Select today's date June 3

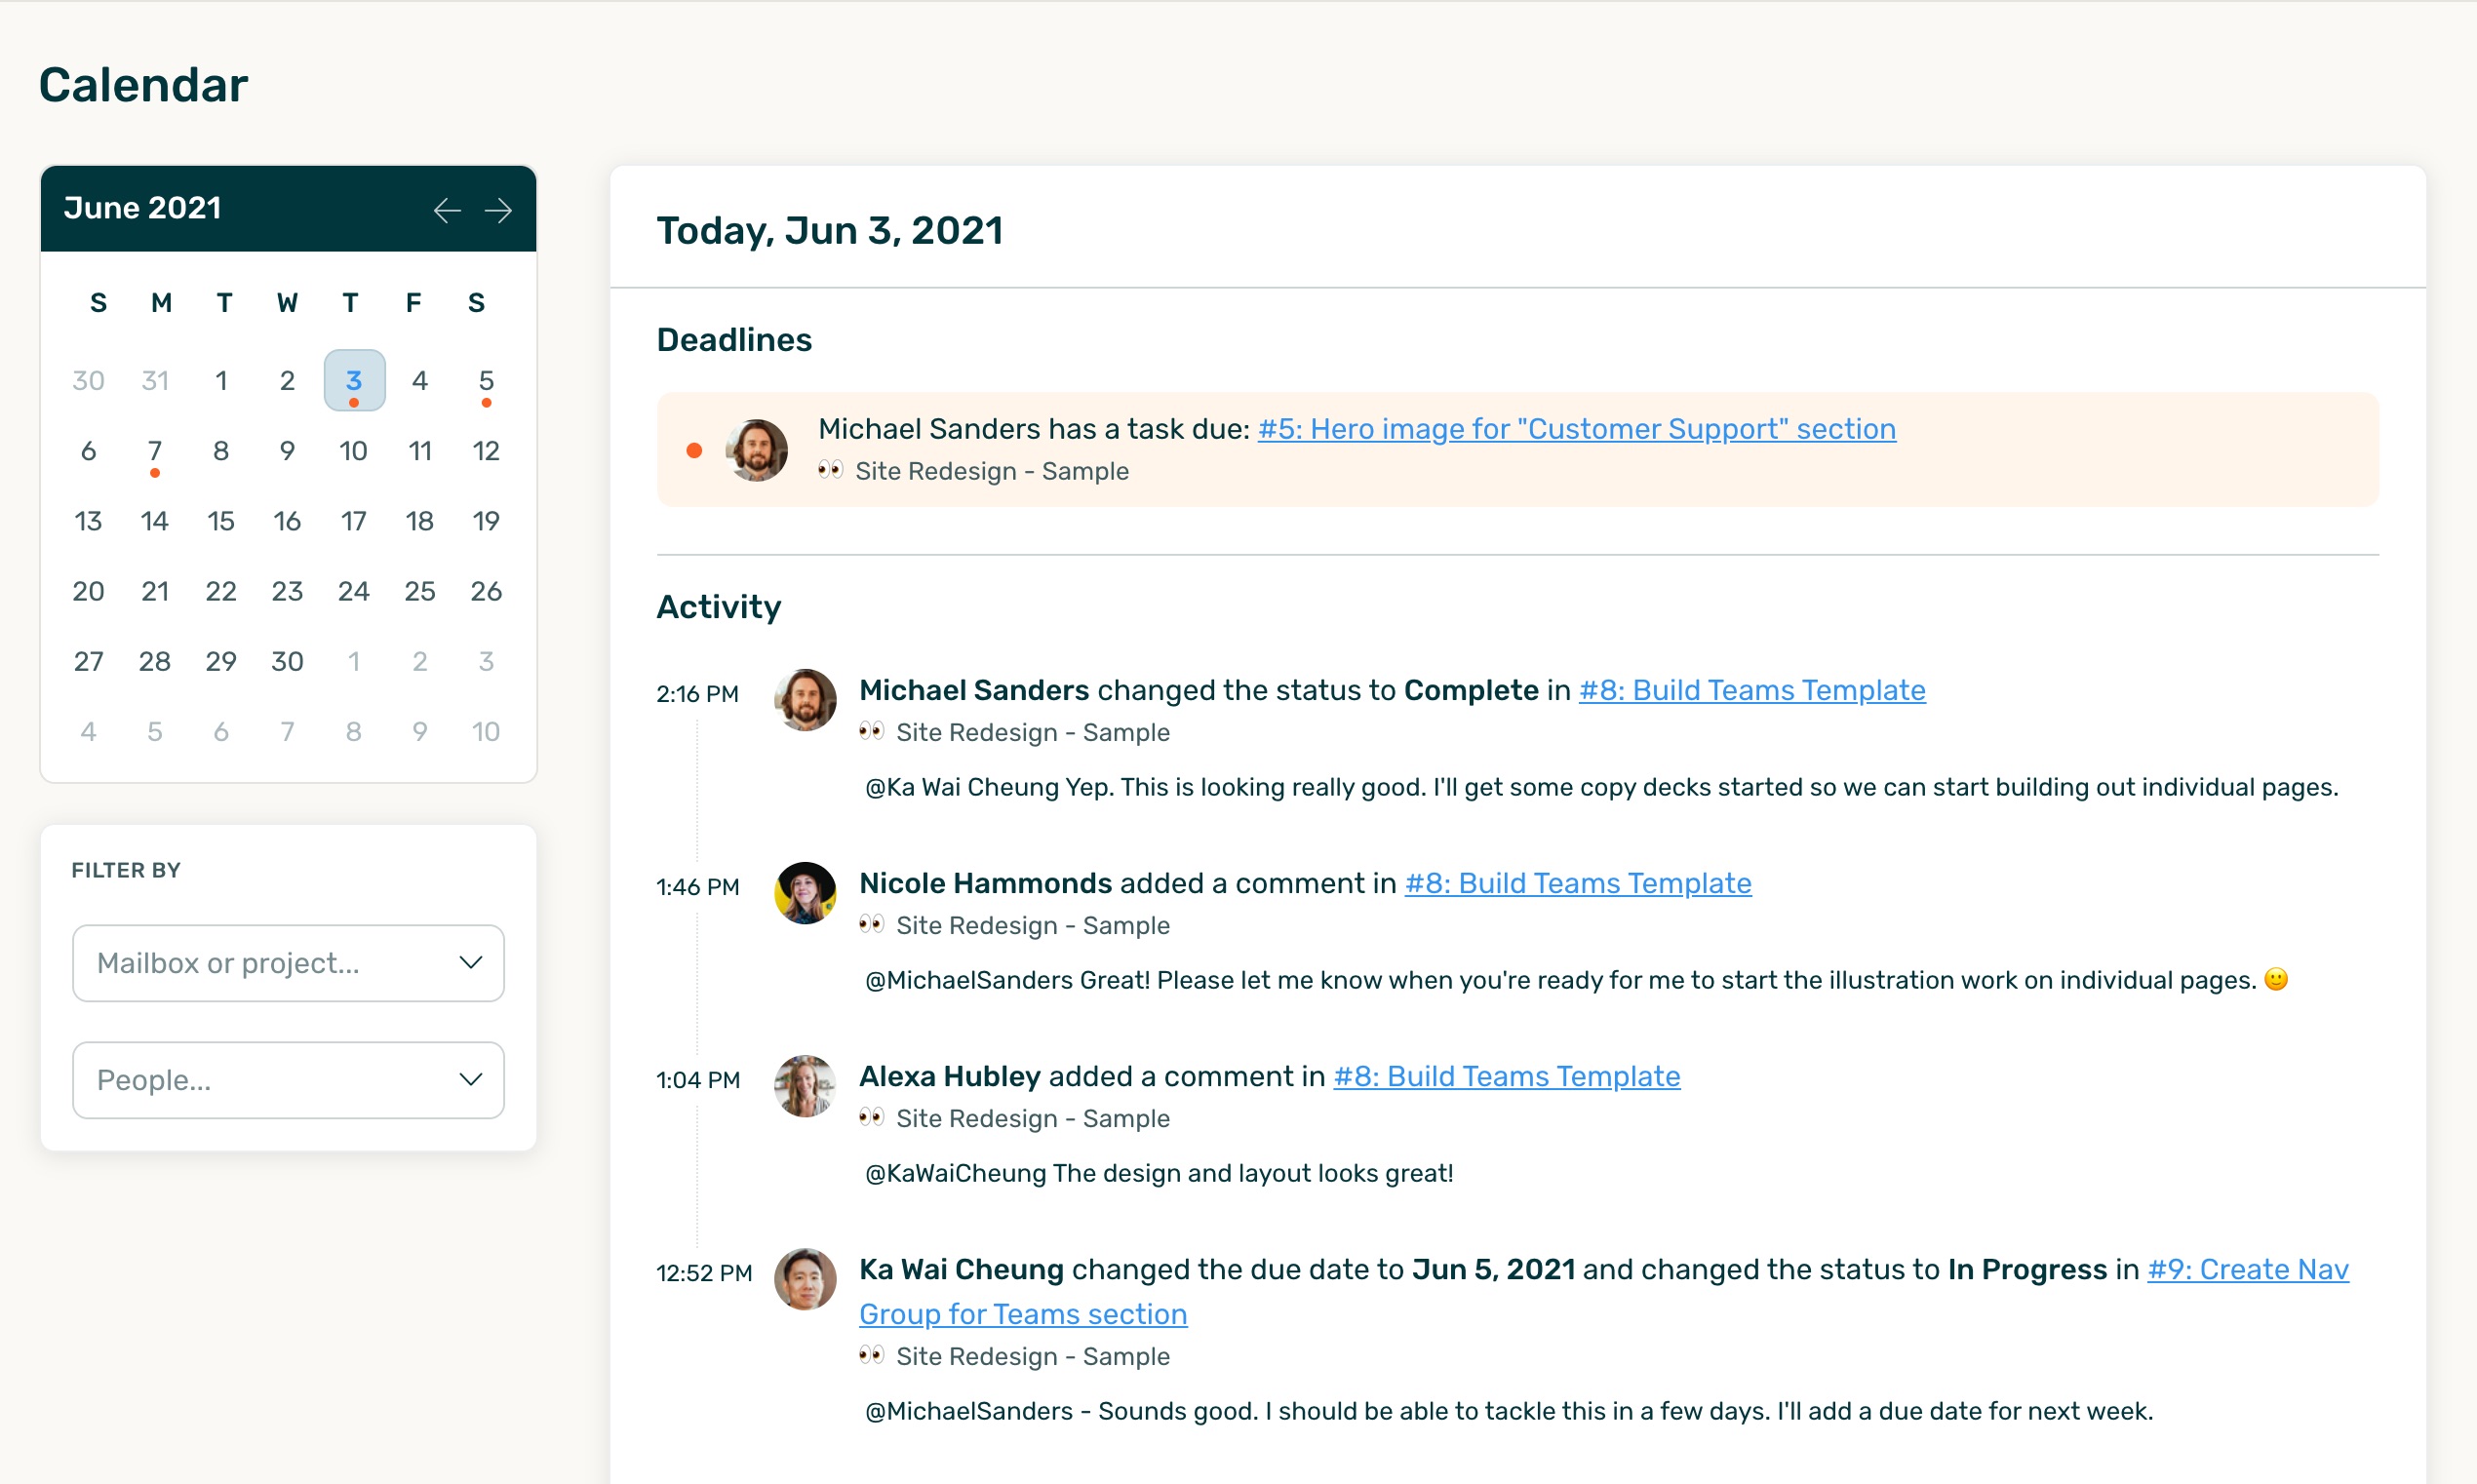coord(354,380)
